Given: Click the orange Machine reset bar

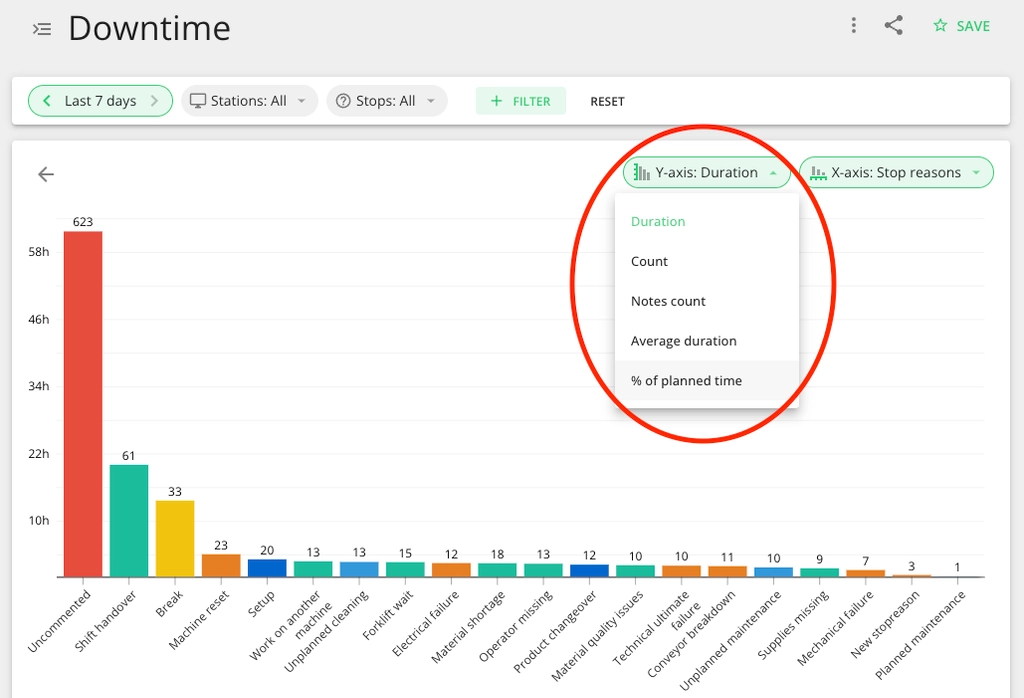Looking at the screenshot, I should (x=221, y=565).
